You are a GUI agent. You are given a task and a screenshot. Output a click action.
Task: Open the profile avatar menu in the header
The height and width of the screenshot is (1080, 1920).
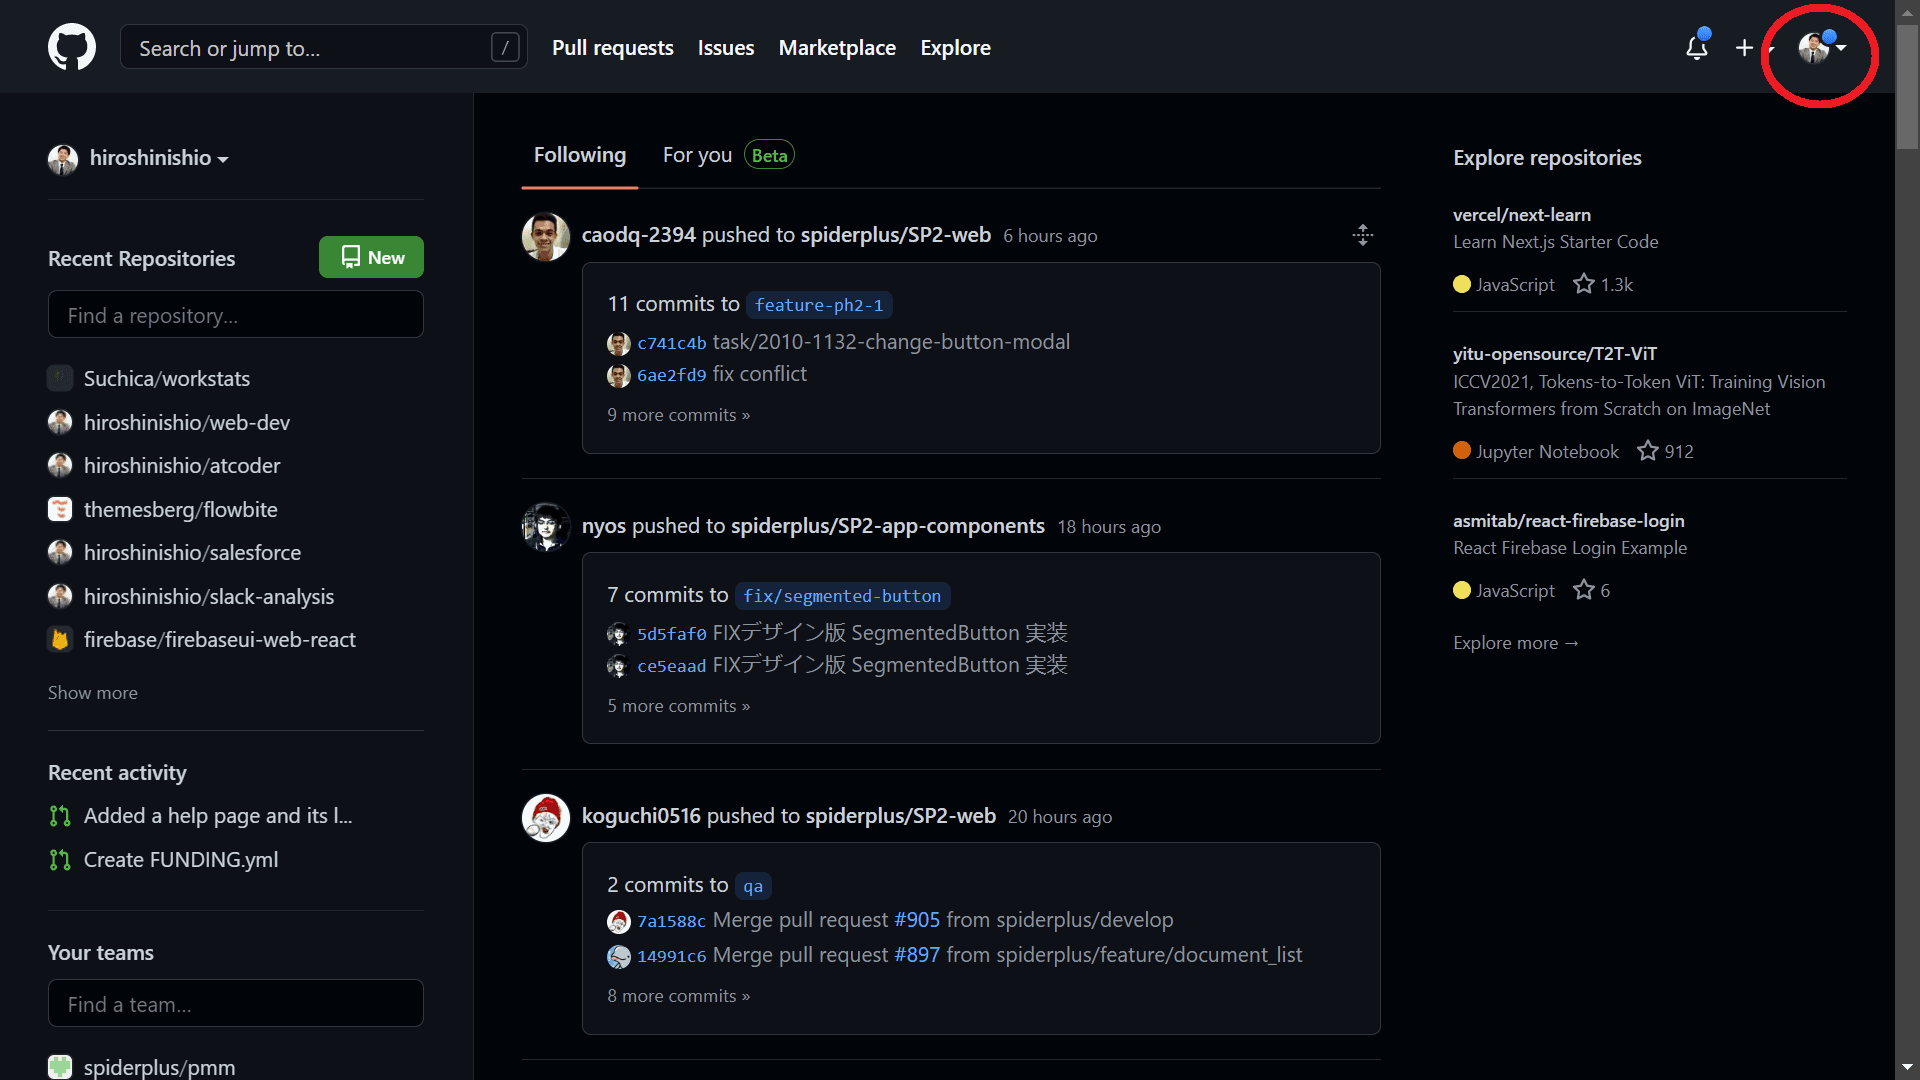1821,47
